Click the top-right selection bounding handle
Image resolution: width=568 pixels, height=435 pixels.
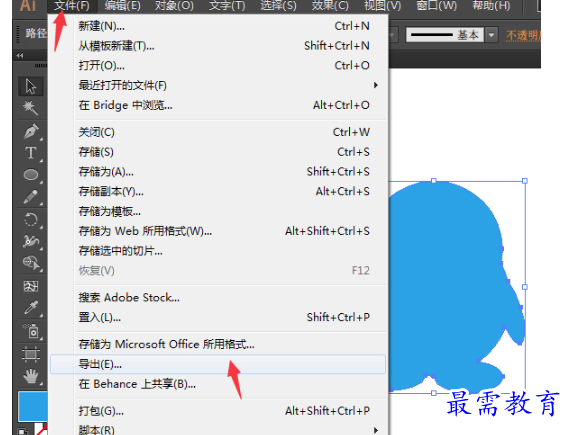tap(525, 181)
